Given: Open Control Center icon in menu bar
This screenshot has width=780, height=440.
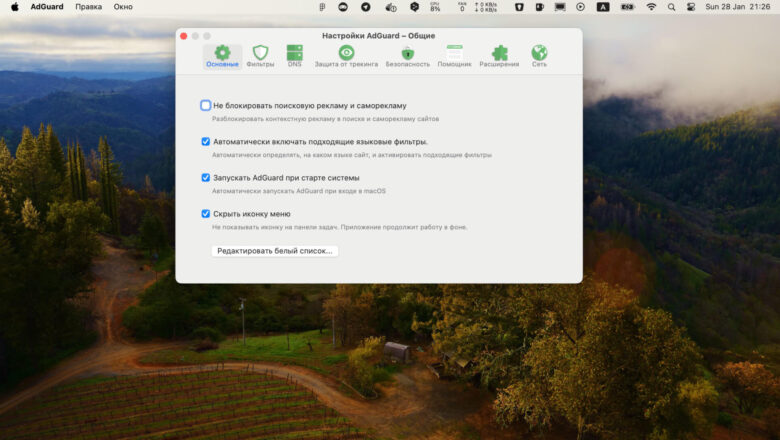Looking at the screenshot, I should pos(691,7).
